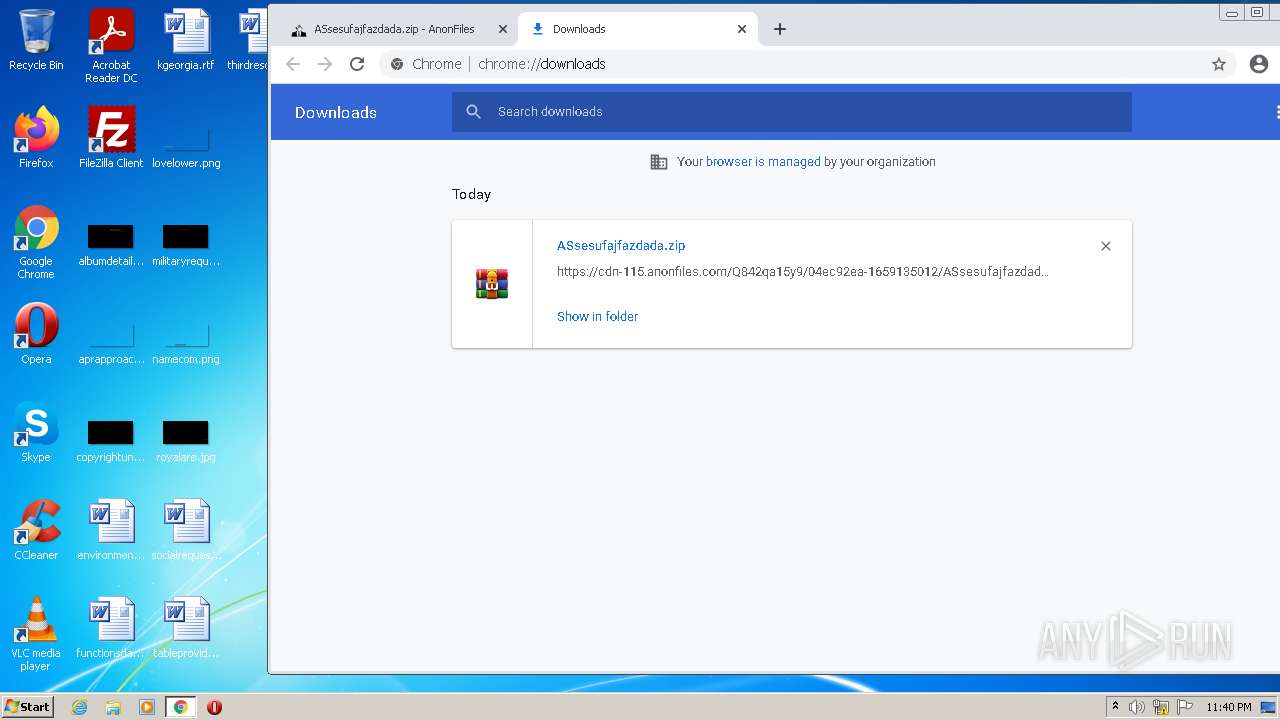Open namecom.png desktop file

(x=186, y=344)
